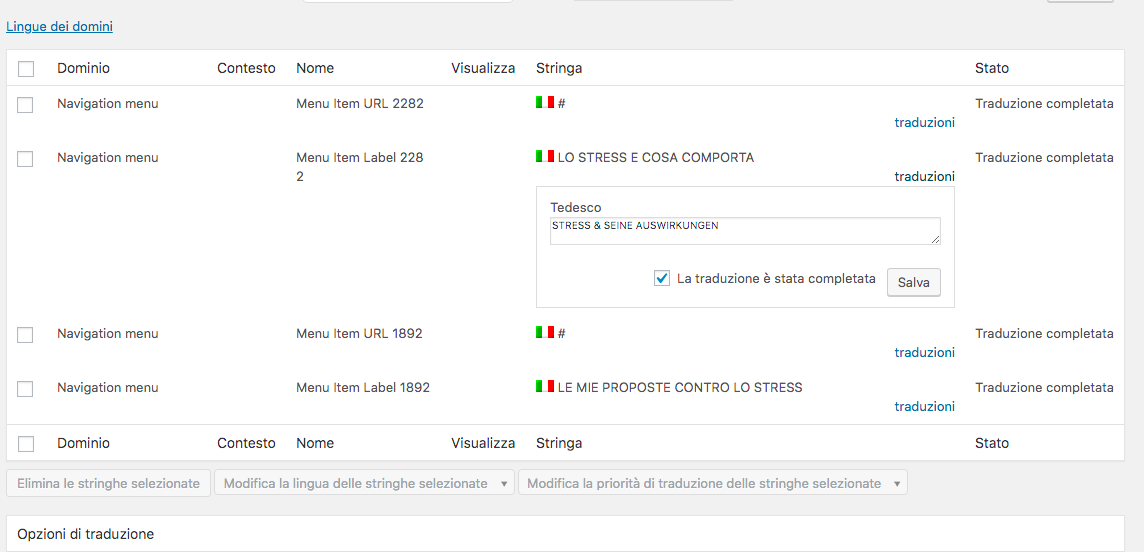1144x552 pixels.
Task: Open 'Modifica la lingua delle stringhe selezionate' dropdown
Action: (x=365, y=484)
